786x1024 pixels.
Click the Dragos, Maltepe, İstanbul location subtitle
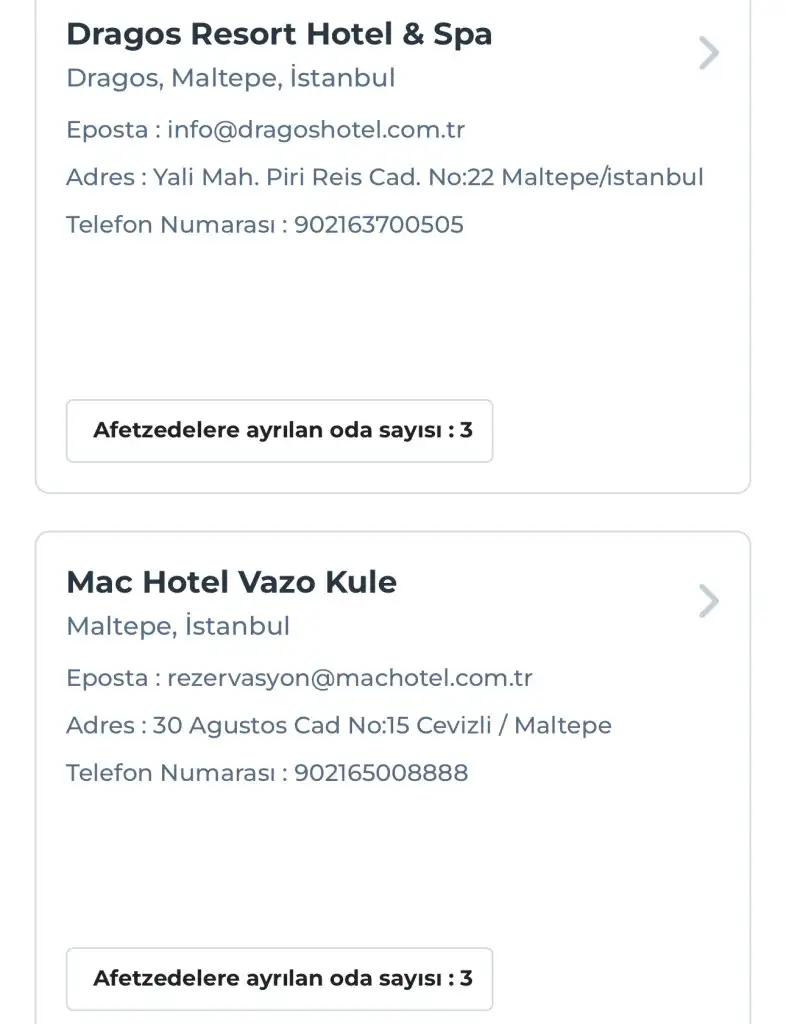[230, 78]
